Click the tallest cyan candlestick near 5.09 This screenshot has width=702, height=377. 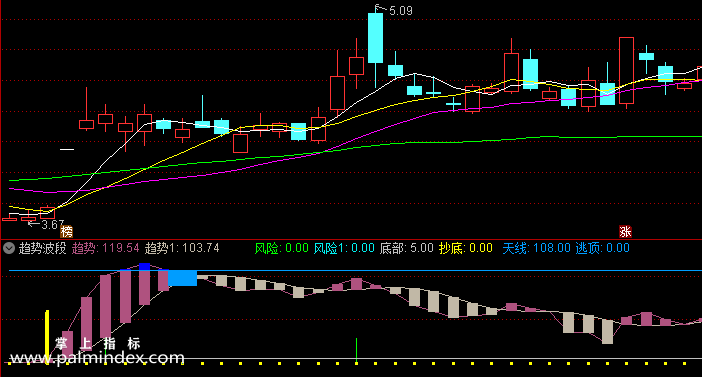(x=375, y=38)
